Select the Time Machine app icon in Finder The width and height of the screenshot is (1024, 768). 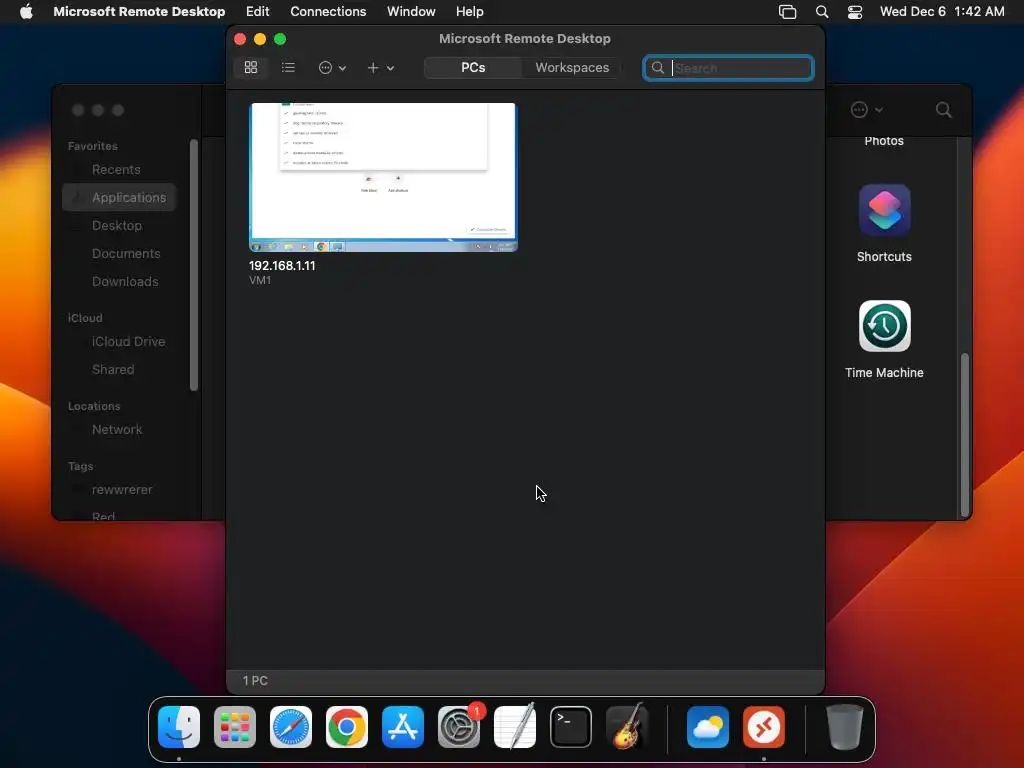[x=884, y=326]
